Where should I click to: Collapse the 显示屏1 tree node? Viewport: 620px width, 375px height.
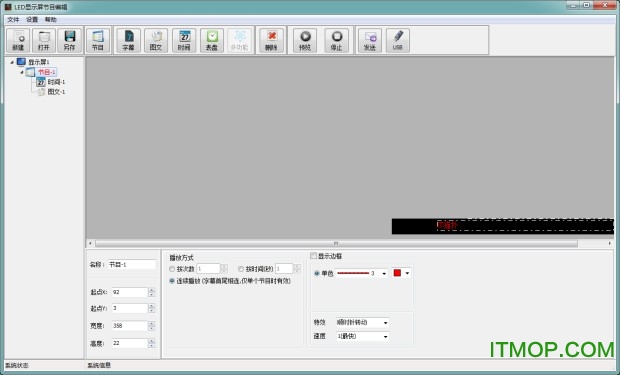(12, 62)
